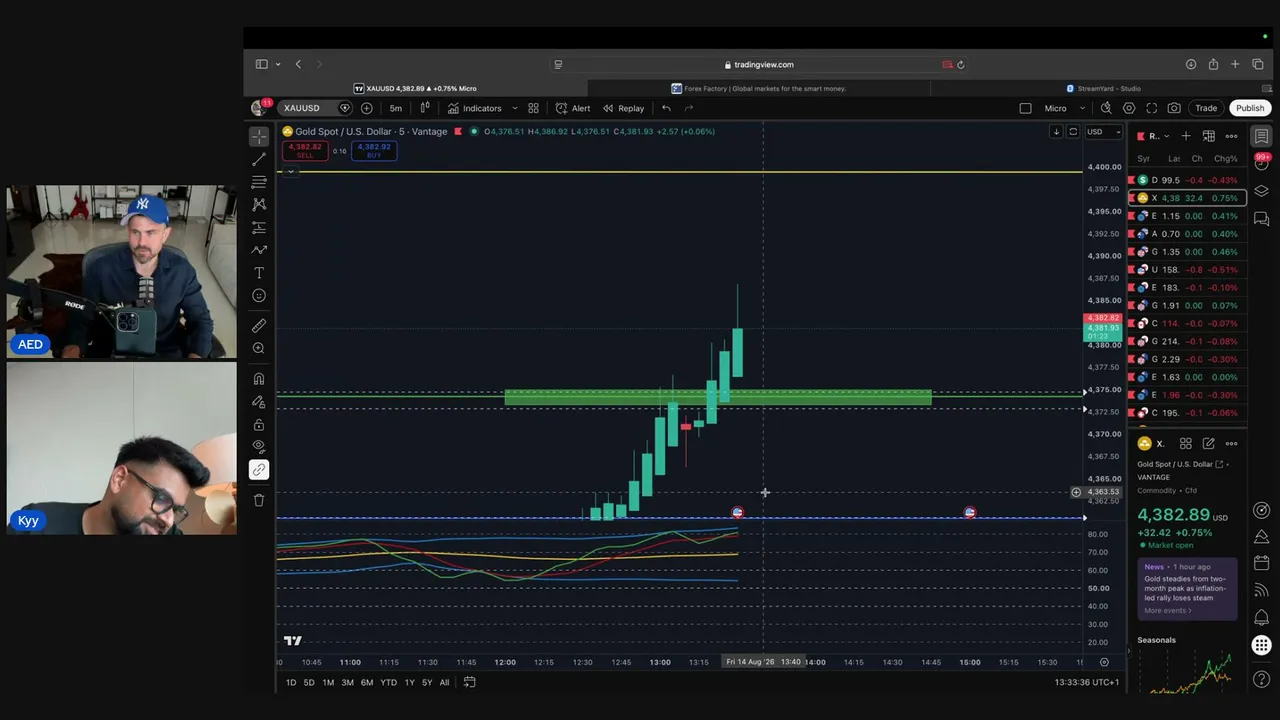
Task: Click the quick search icon in toolbar
Action: [1106, 108]
